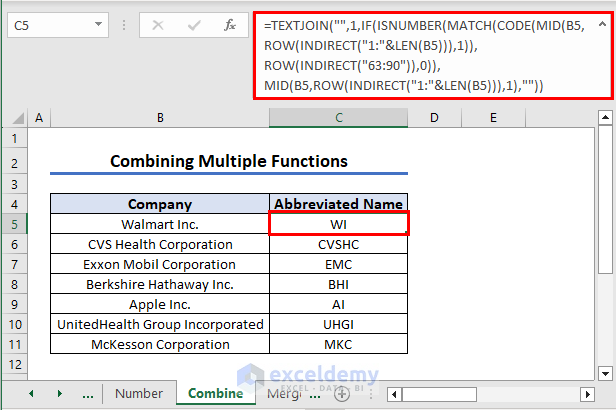The width and height of the screenshot is (616, 410).
Task: Select the Walmart Inc. cell
Action: click(160, 224)
